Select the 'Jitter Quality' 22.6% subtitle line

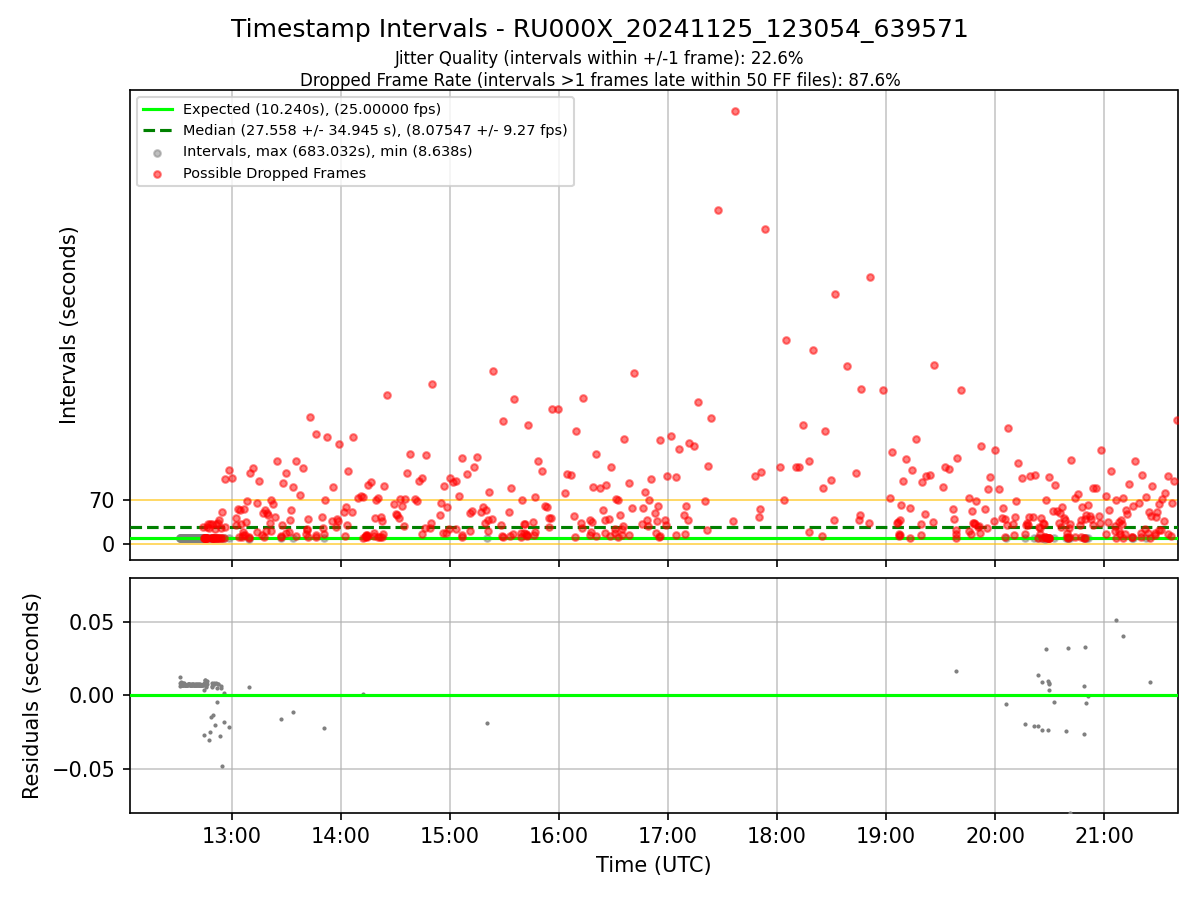point(599,58)
